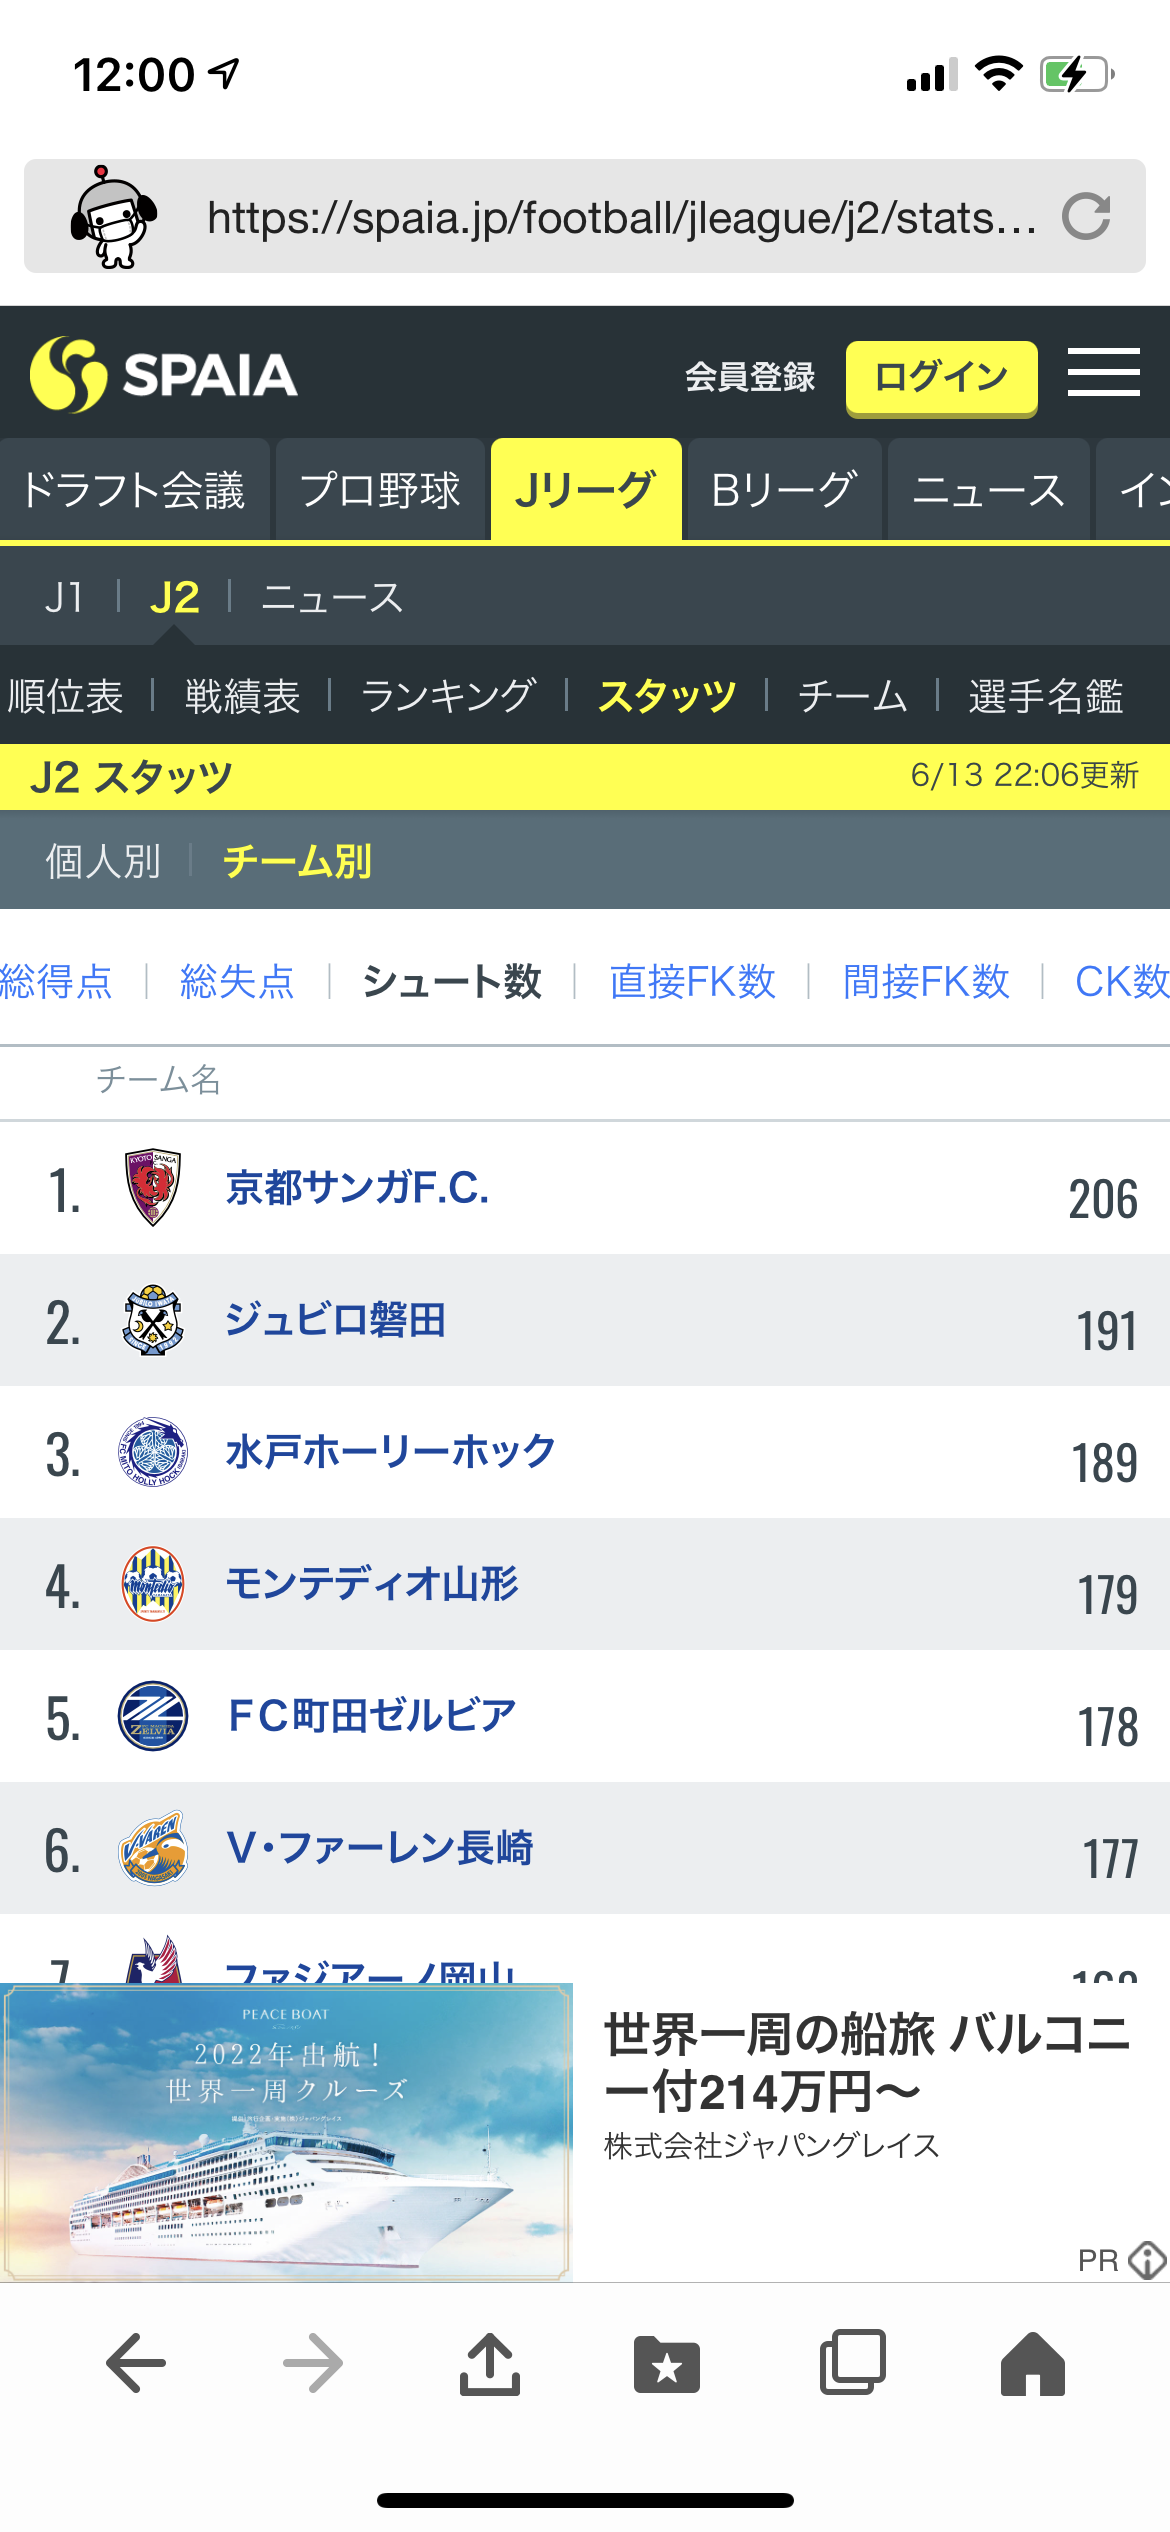Select the 個人別 stats view
Viewport: 1170px width, 2532px height.
(103, 861)
